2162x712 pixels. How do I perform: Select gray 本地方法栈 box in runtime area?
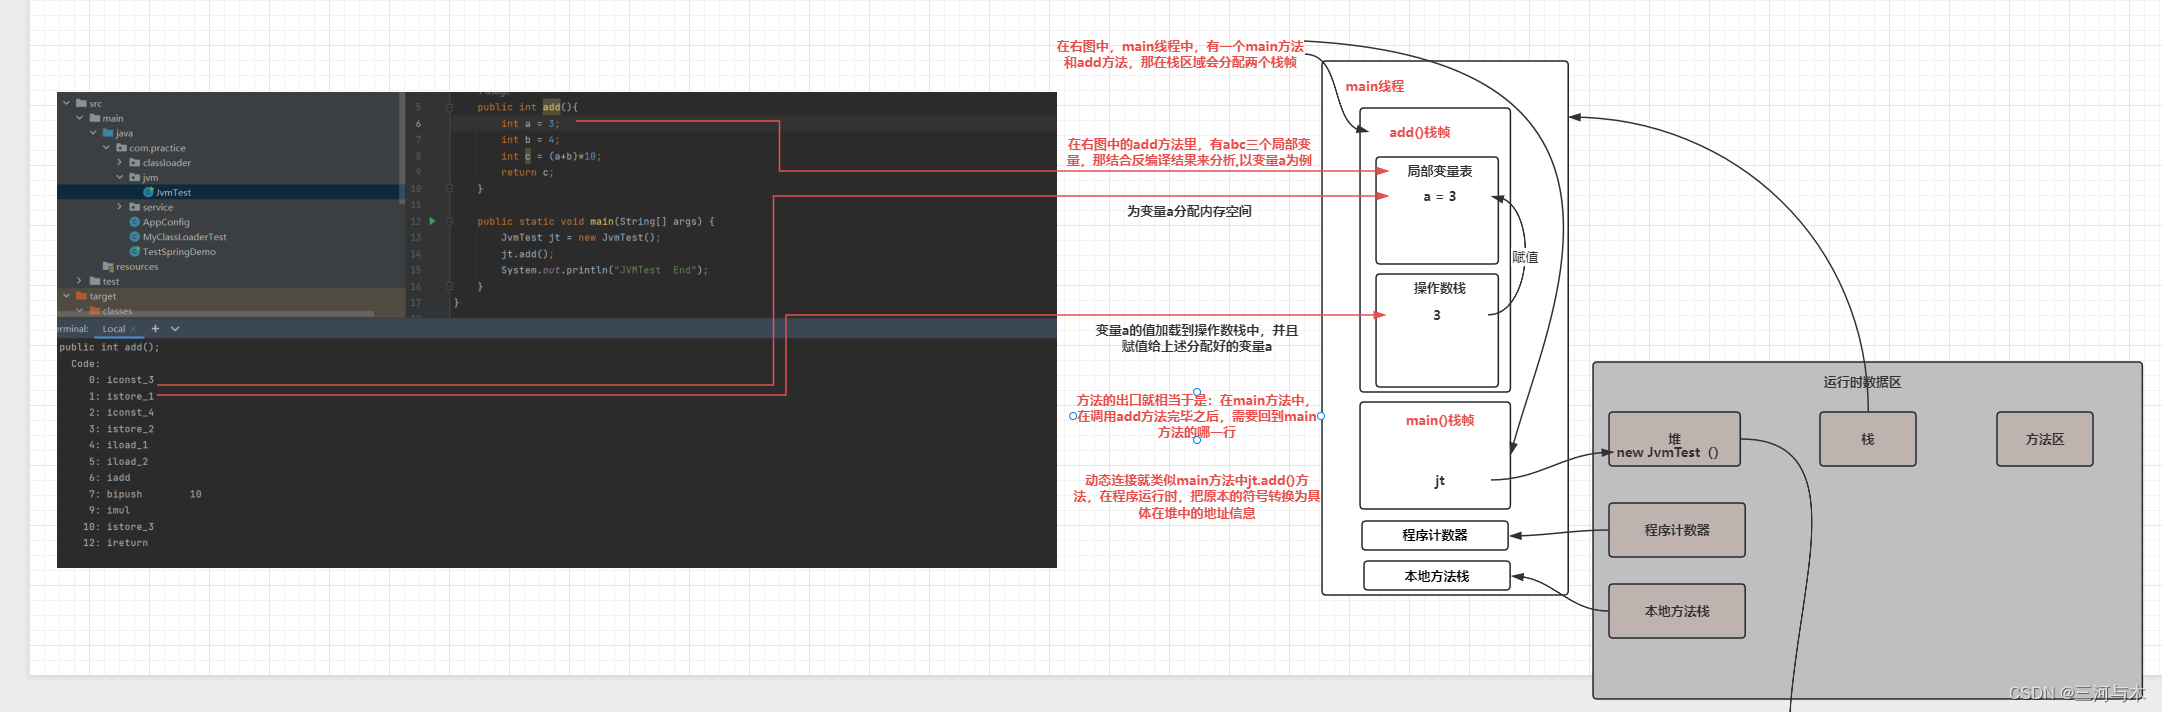pyautogui.click(x=1676, y=611)
